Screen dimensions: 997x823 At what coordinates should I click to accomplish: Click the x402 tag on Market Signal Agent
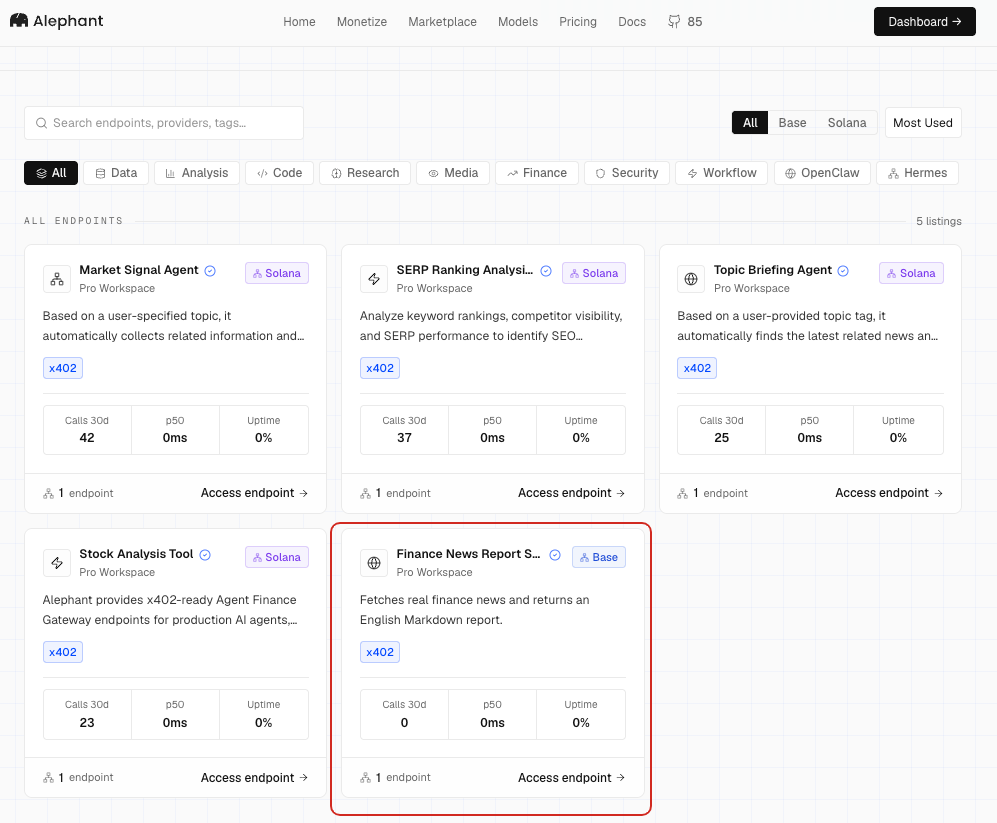click(x=63, y=368)
